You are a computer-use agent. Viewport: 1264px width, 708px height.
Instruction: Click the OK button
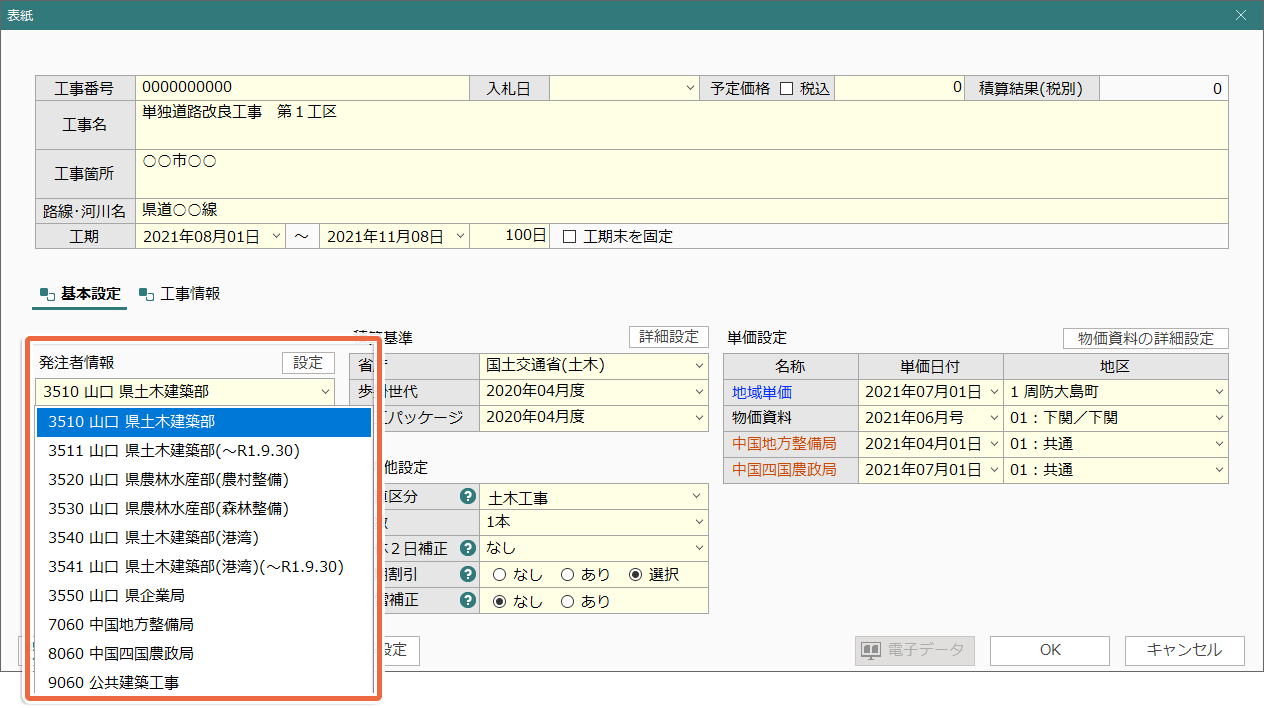pyautogui.click(x=1050, y=650)
